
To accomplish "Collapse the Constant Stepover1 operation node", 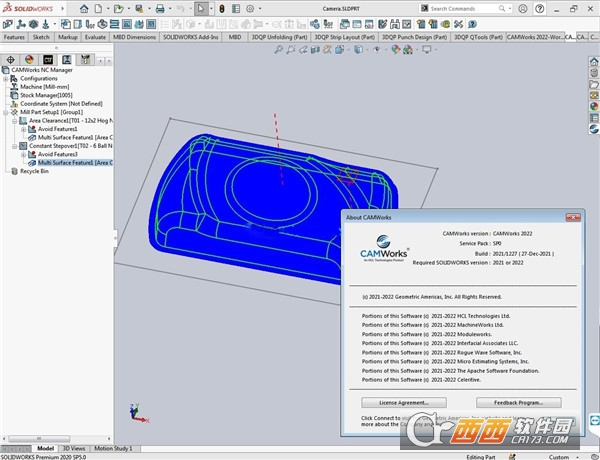I will [x=15, y=146].
